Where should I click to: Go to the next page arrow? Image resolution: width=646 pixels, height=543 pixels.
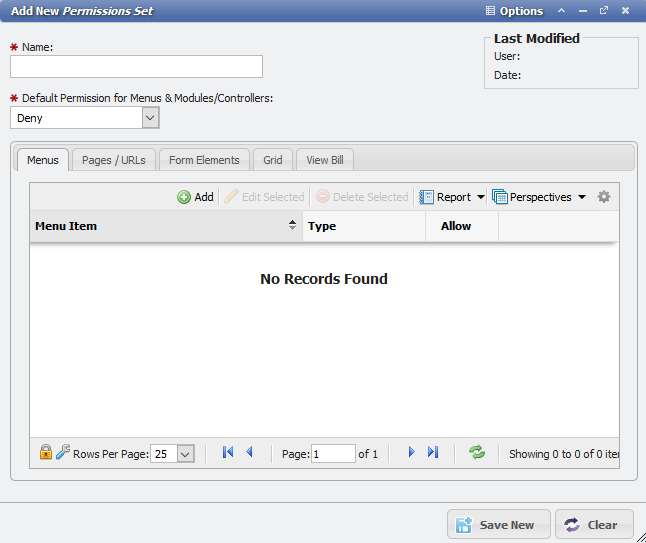[411, 453]
